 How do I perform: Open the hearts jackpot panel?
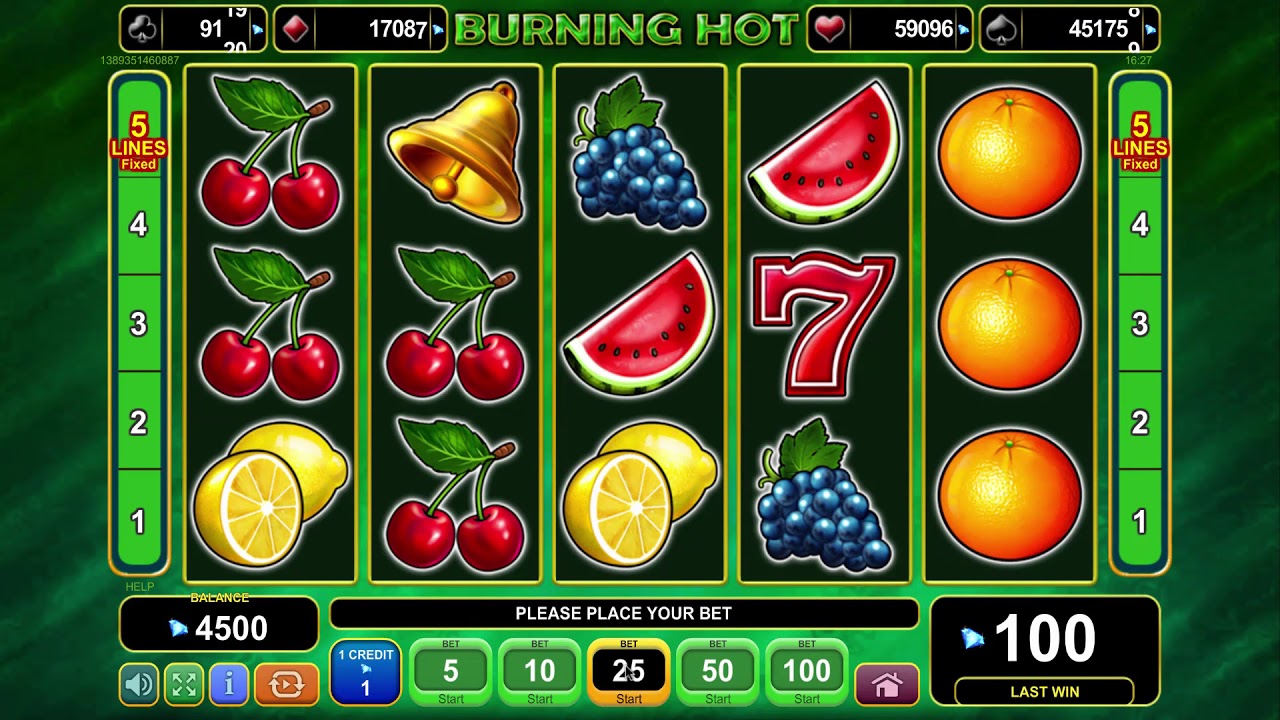(x=890, y=29)
